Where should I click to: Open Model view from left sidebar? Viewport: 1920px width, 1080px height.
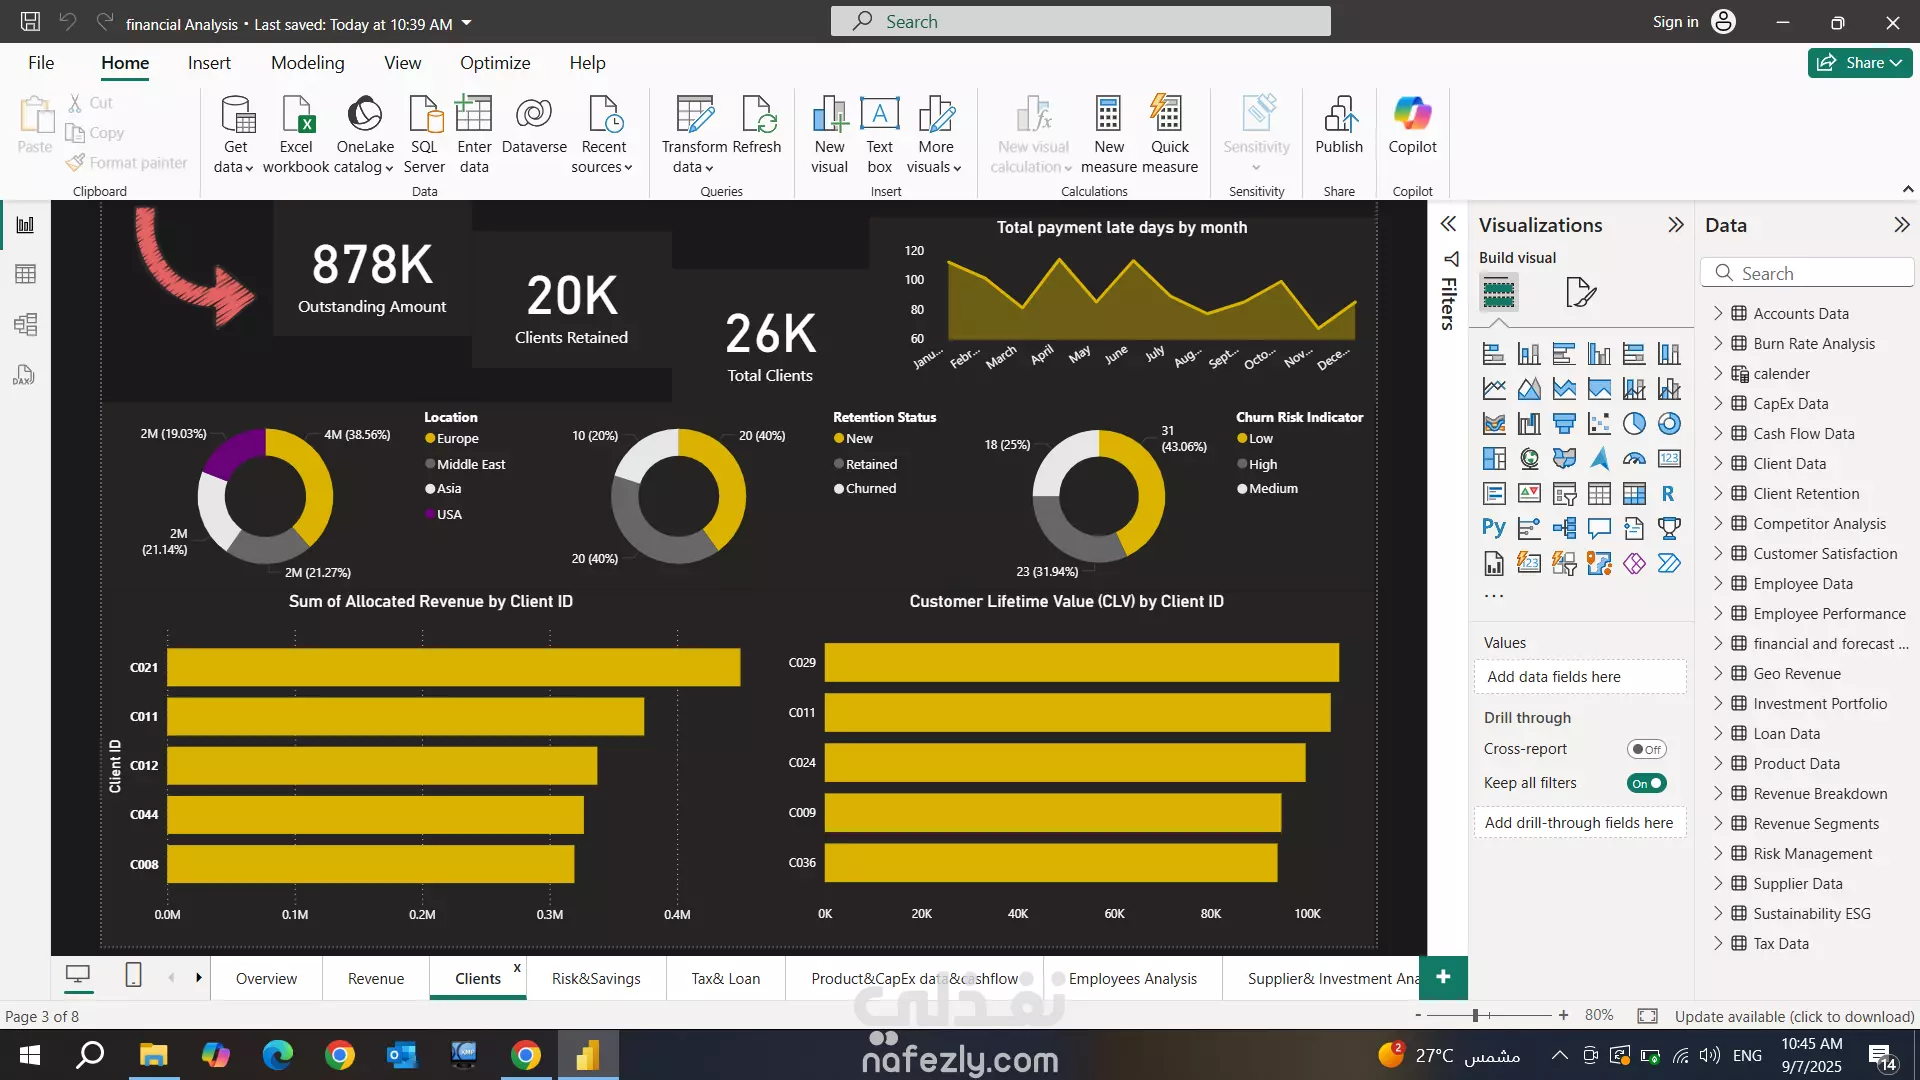(25, 324)
